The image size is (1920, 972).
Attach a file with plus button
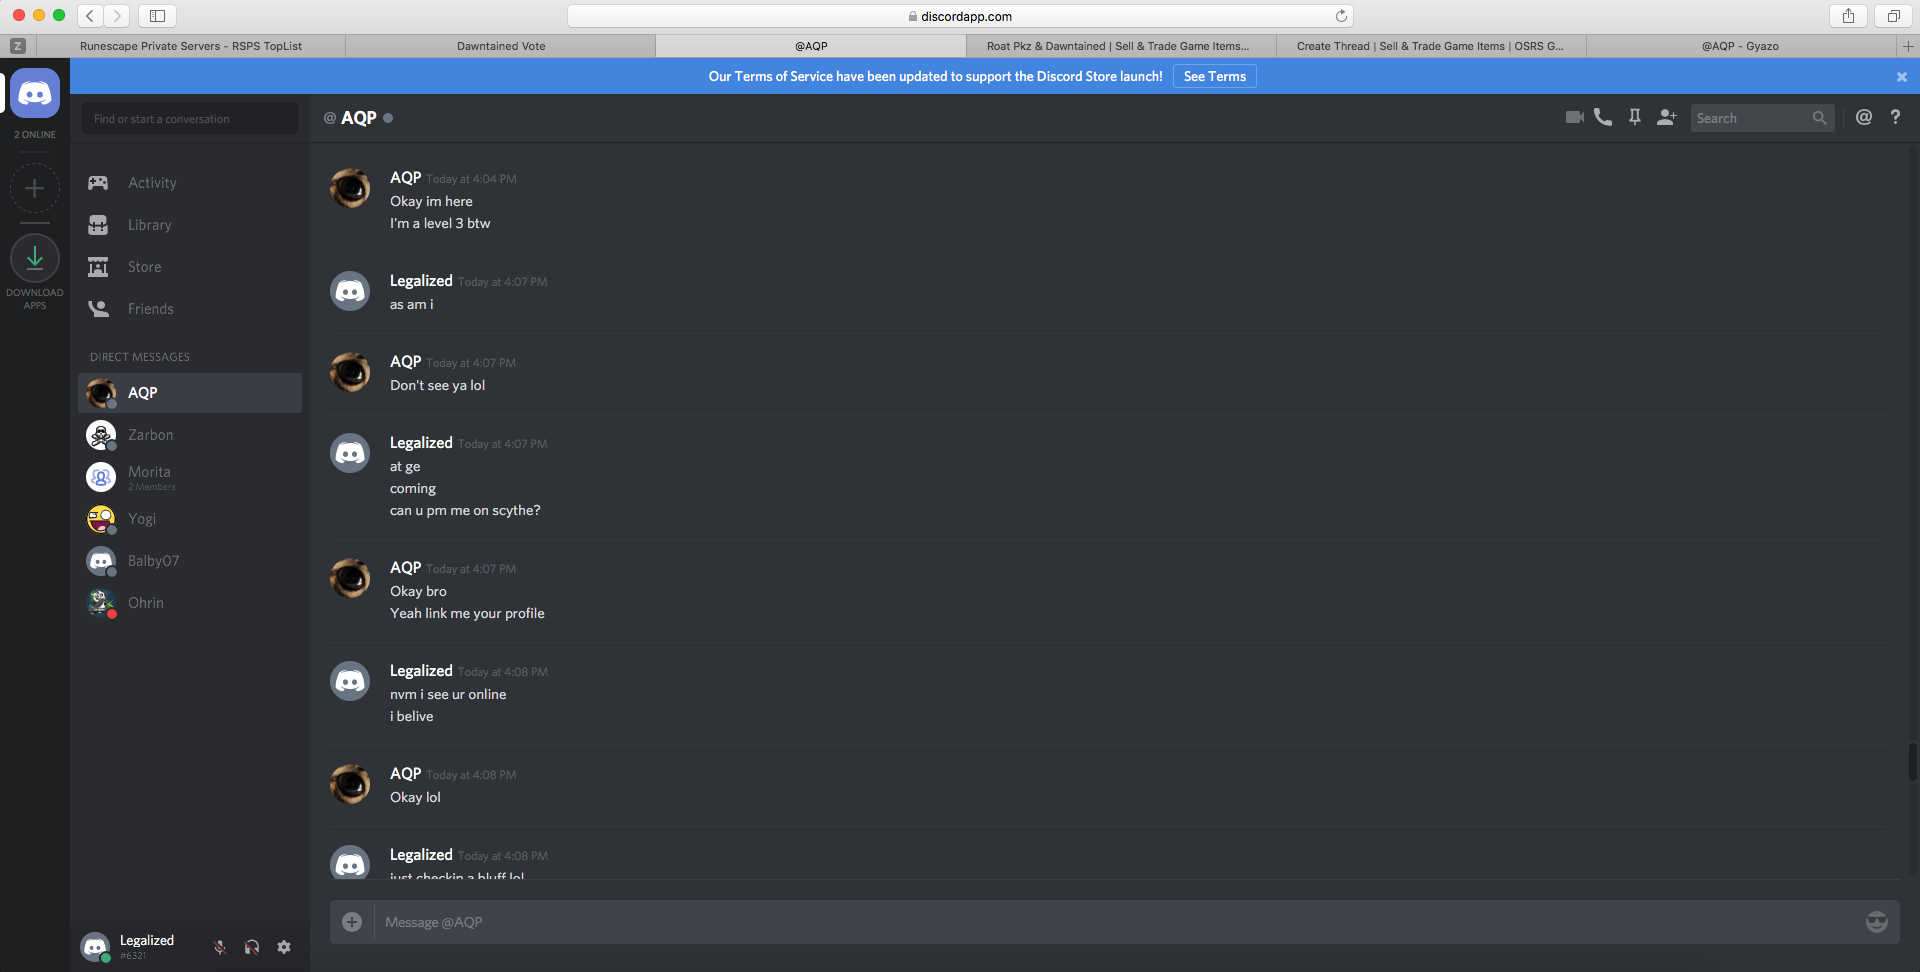[x=352, y=922]
